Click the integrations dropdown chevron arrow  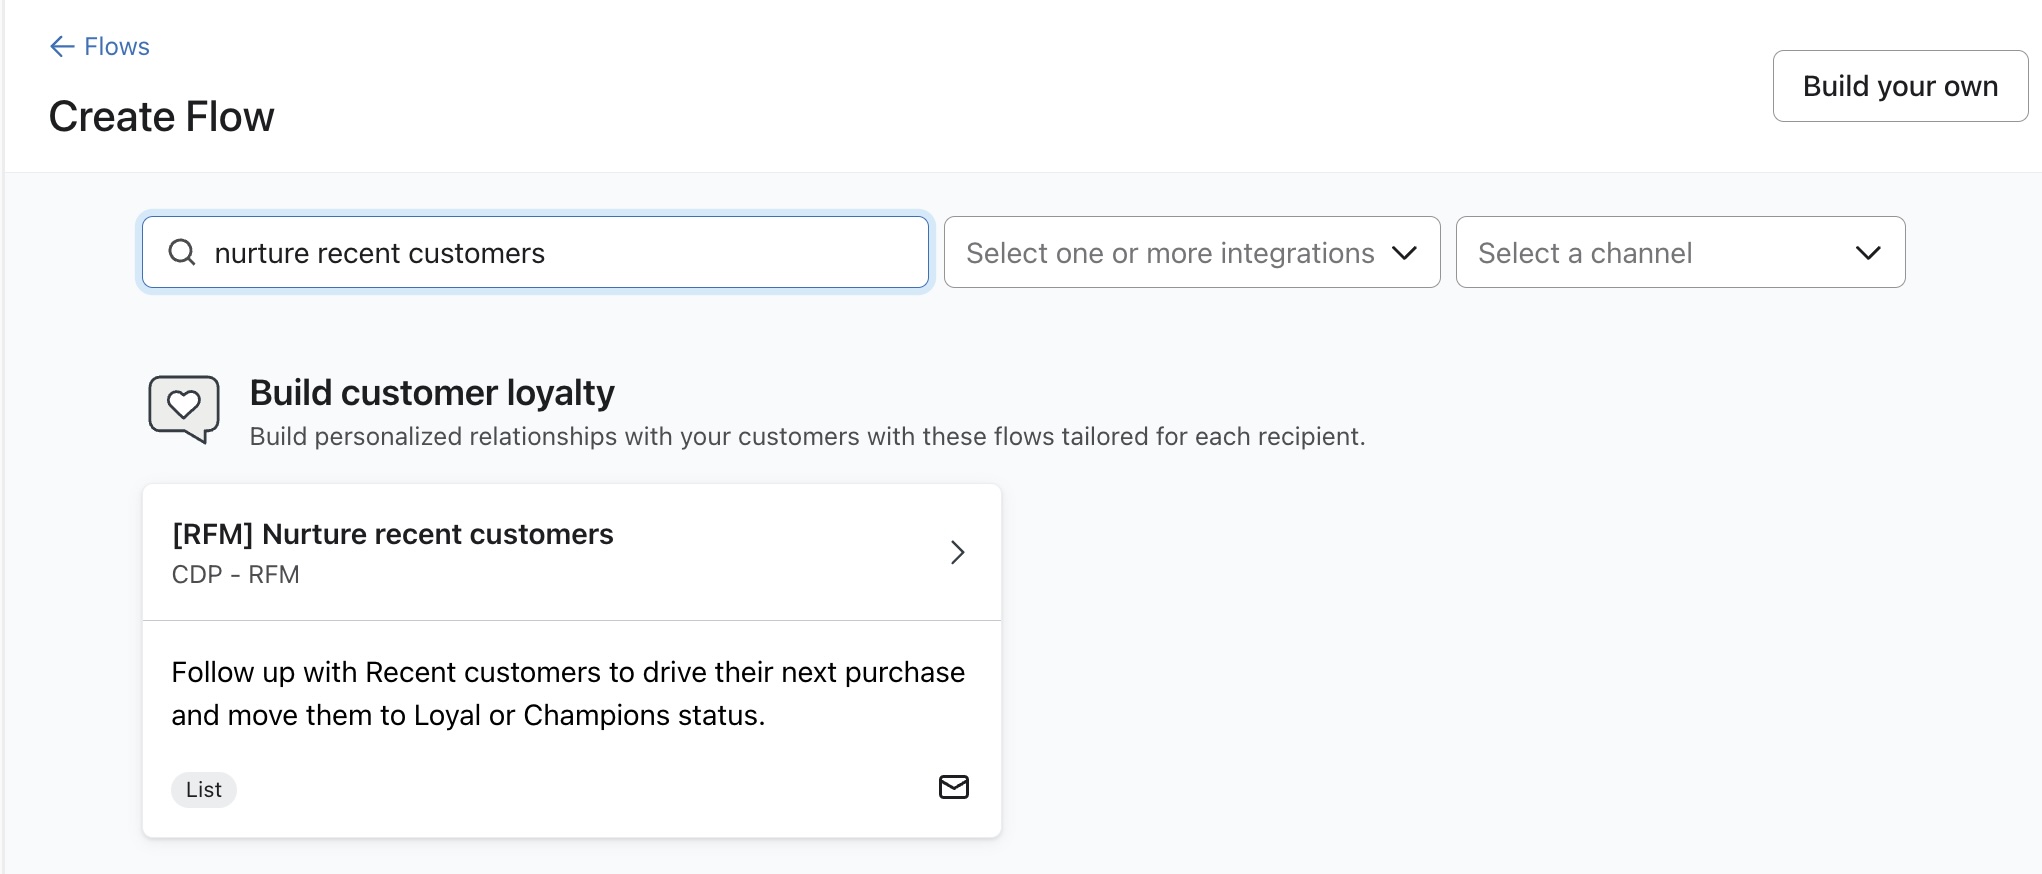coord(1404,253)
